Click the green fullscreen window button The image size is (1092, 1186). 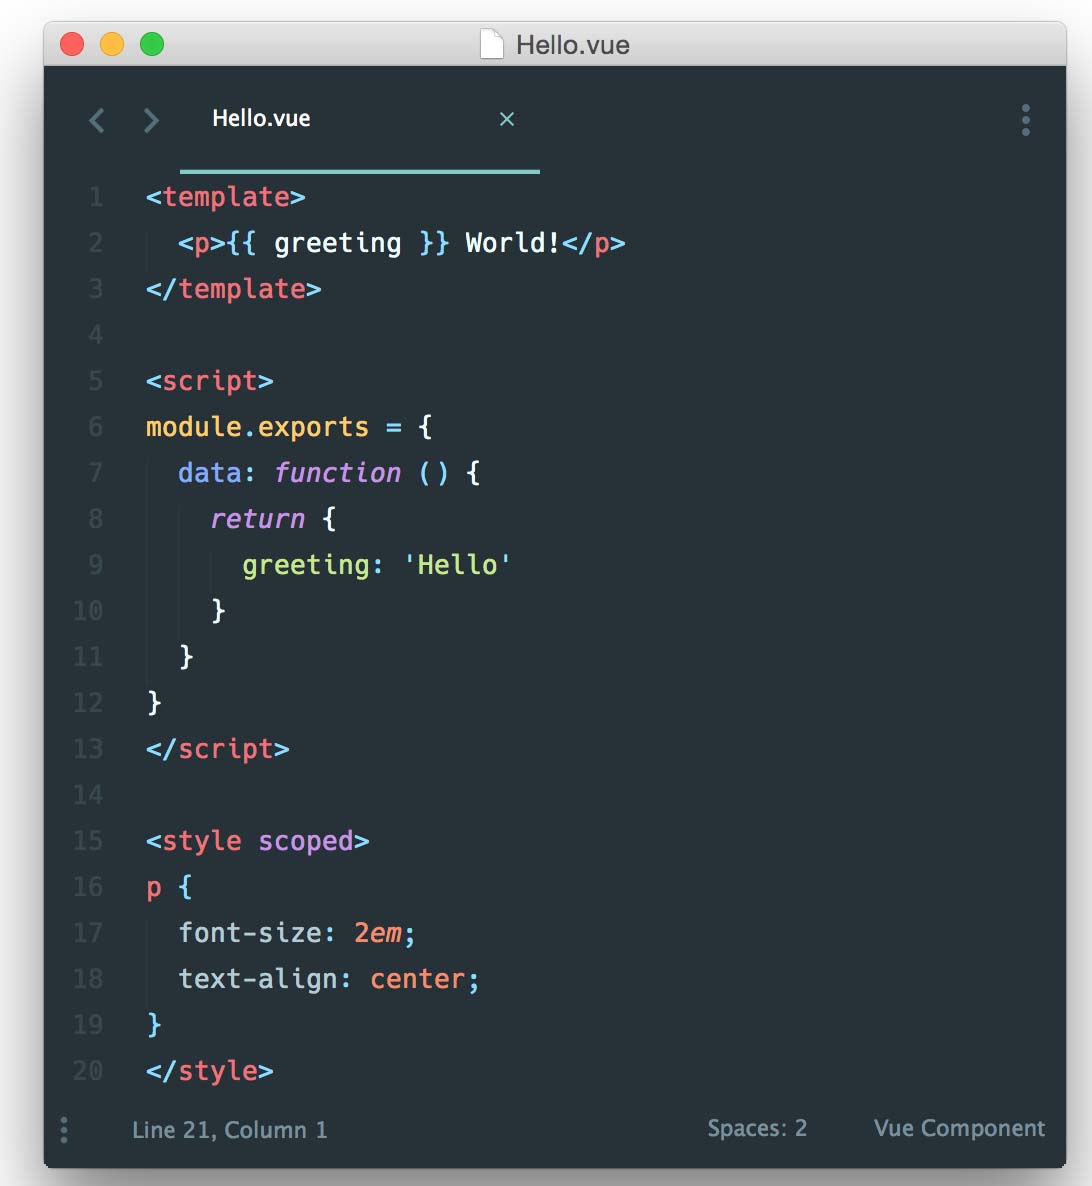tap(152, 44)
